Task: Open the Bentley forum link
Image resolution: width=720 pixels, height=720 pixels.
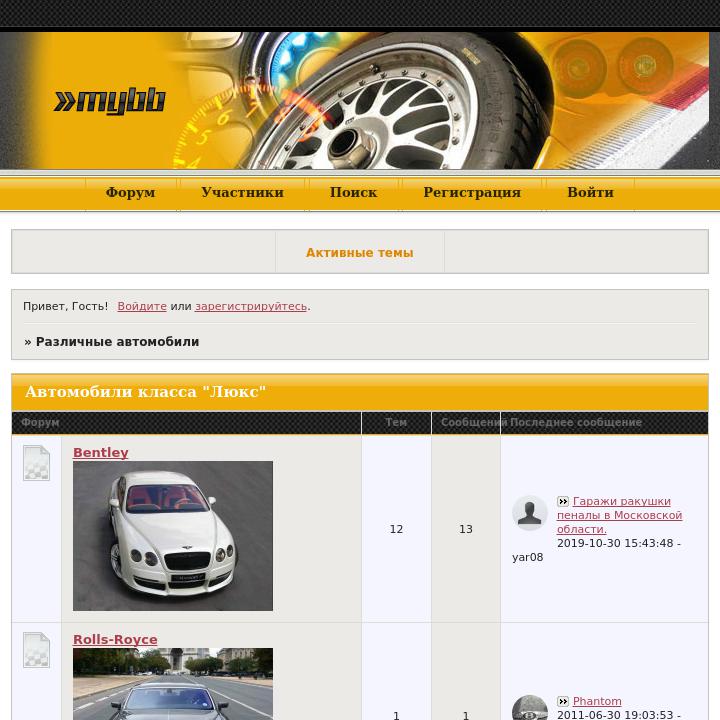Action: click(101, 452)
